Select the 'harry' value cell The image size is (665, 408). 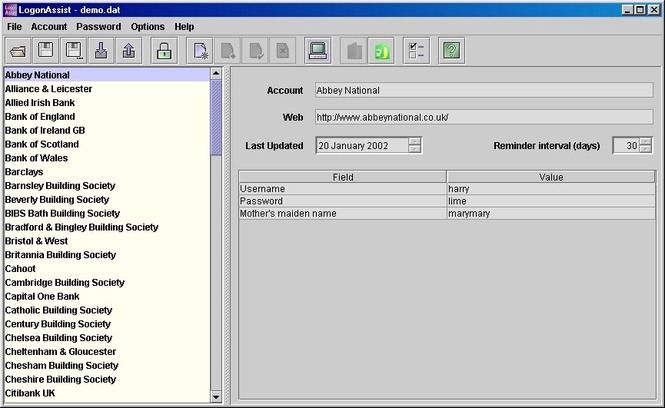(x=551, y=189)
